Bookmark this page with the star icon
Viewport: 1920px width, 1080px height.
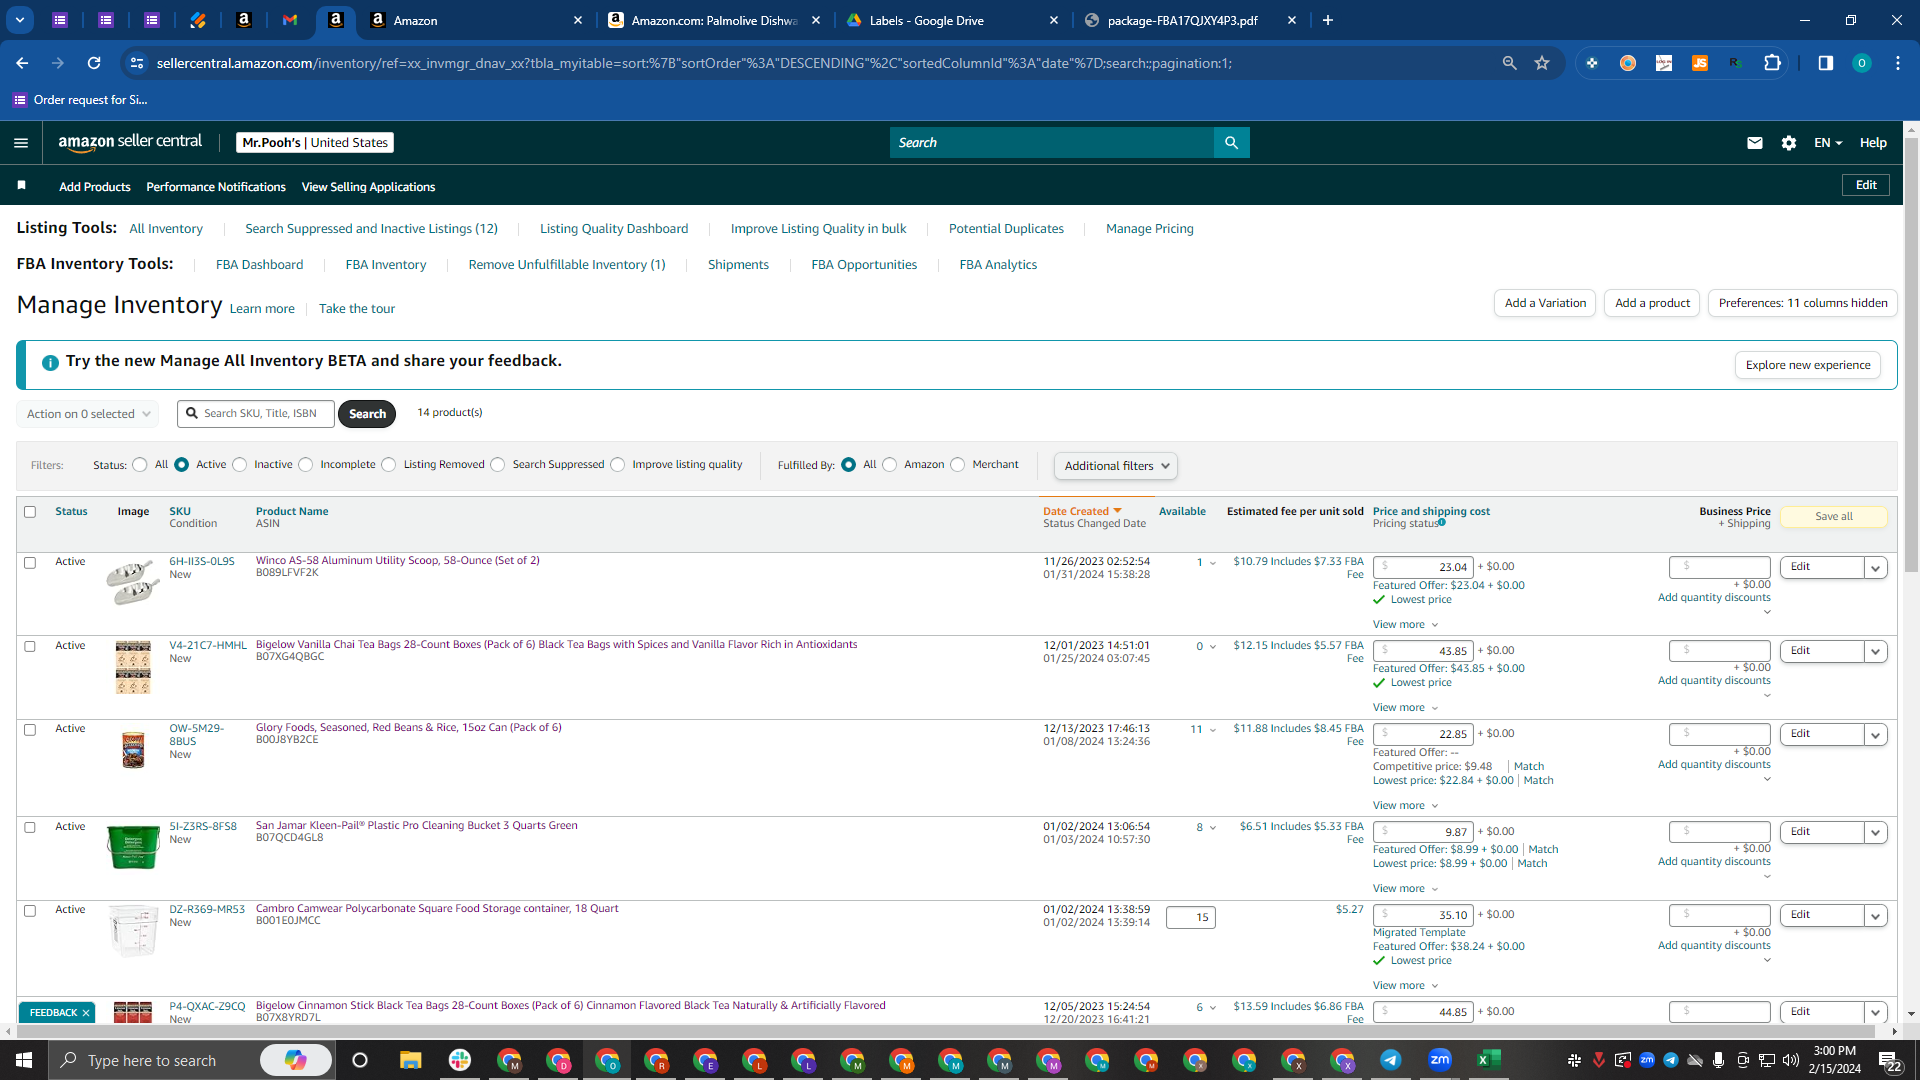point(1542,63)
